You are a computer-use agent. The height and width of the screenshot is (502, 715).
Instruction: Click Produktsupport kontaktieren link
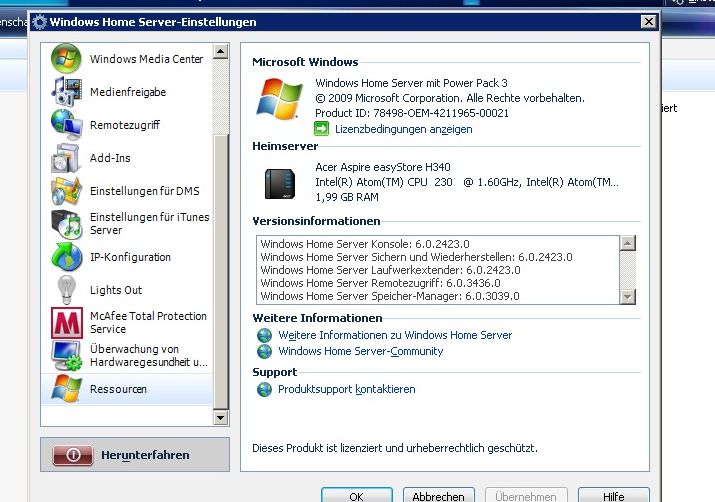click(x=347, y=389)
